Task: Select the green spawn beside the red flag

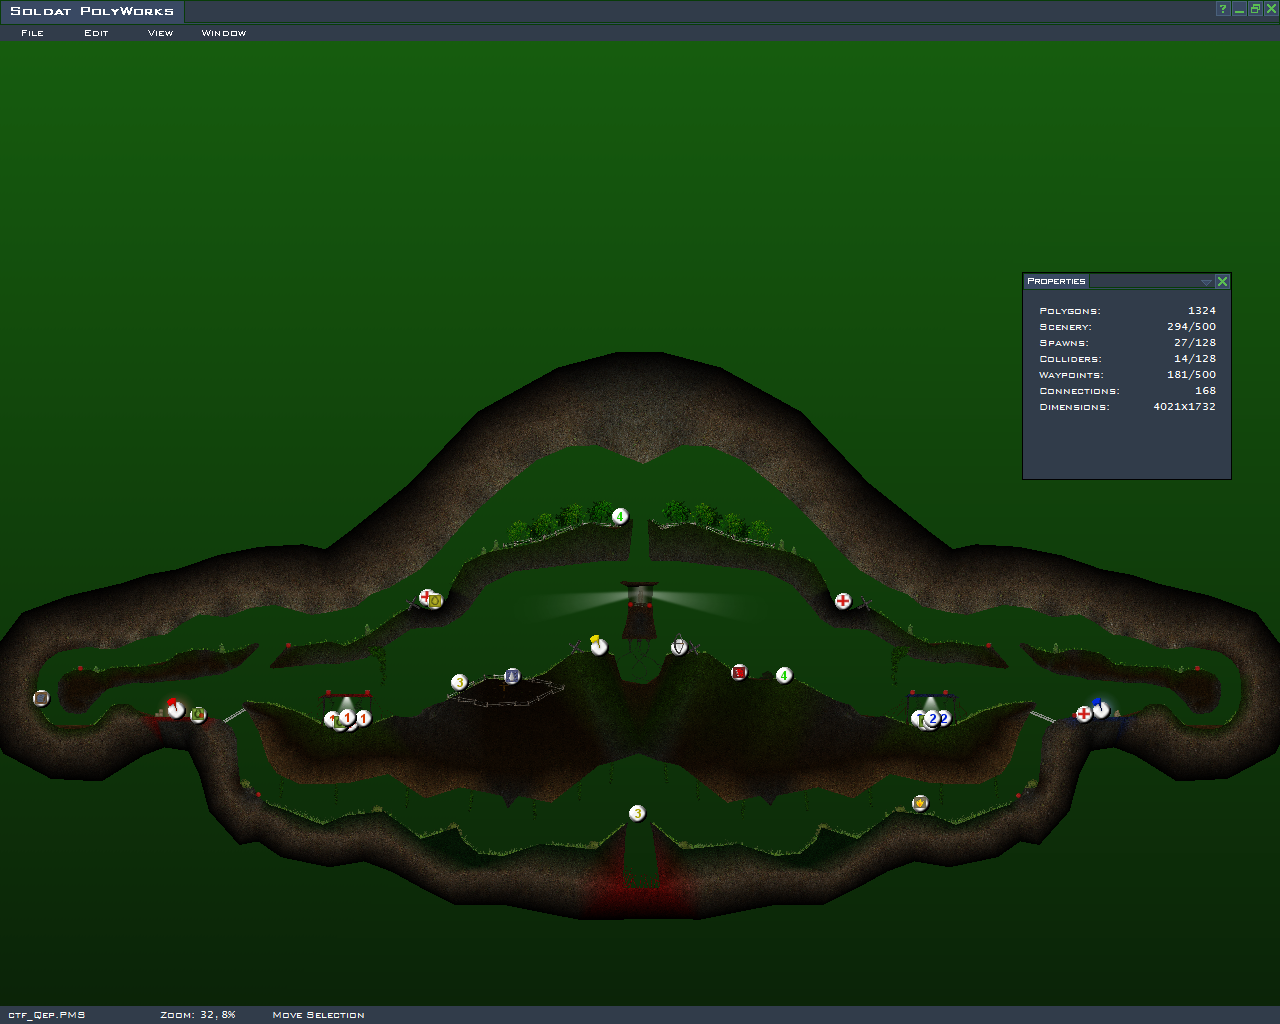Action: click(198, 714)
